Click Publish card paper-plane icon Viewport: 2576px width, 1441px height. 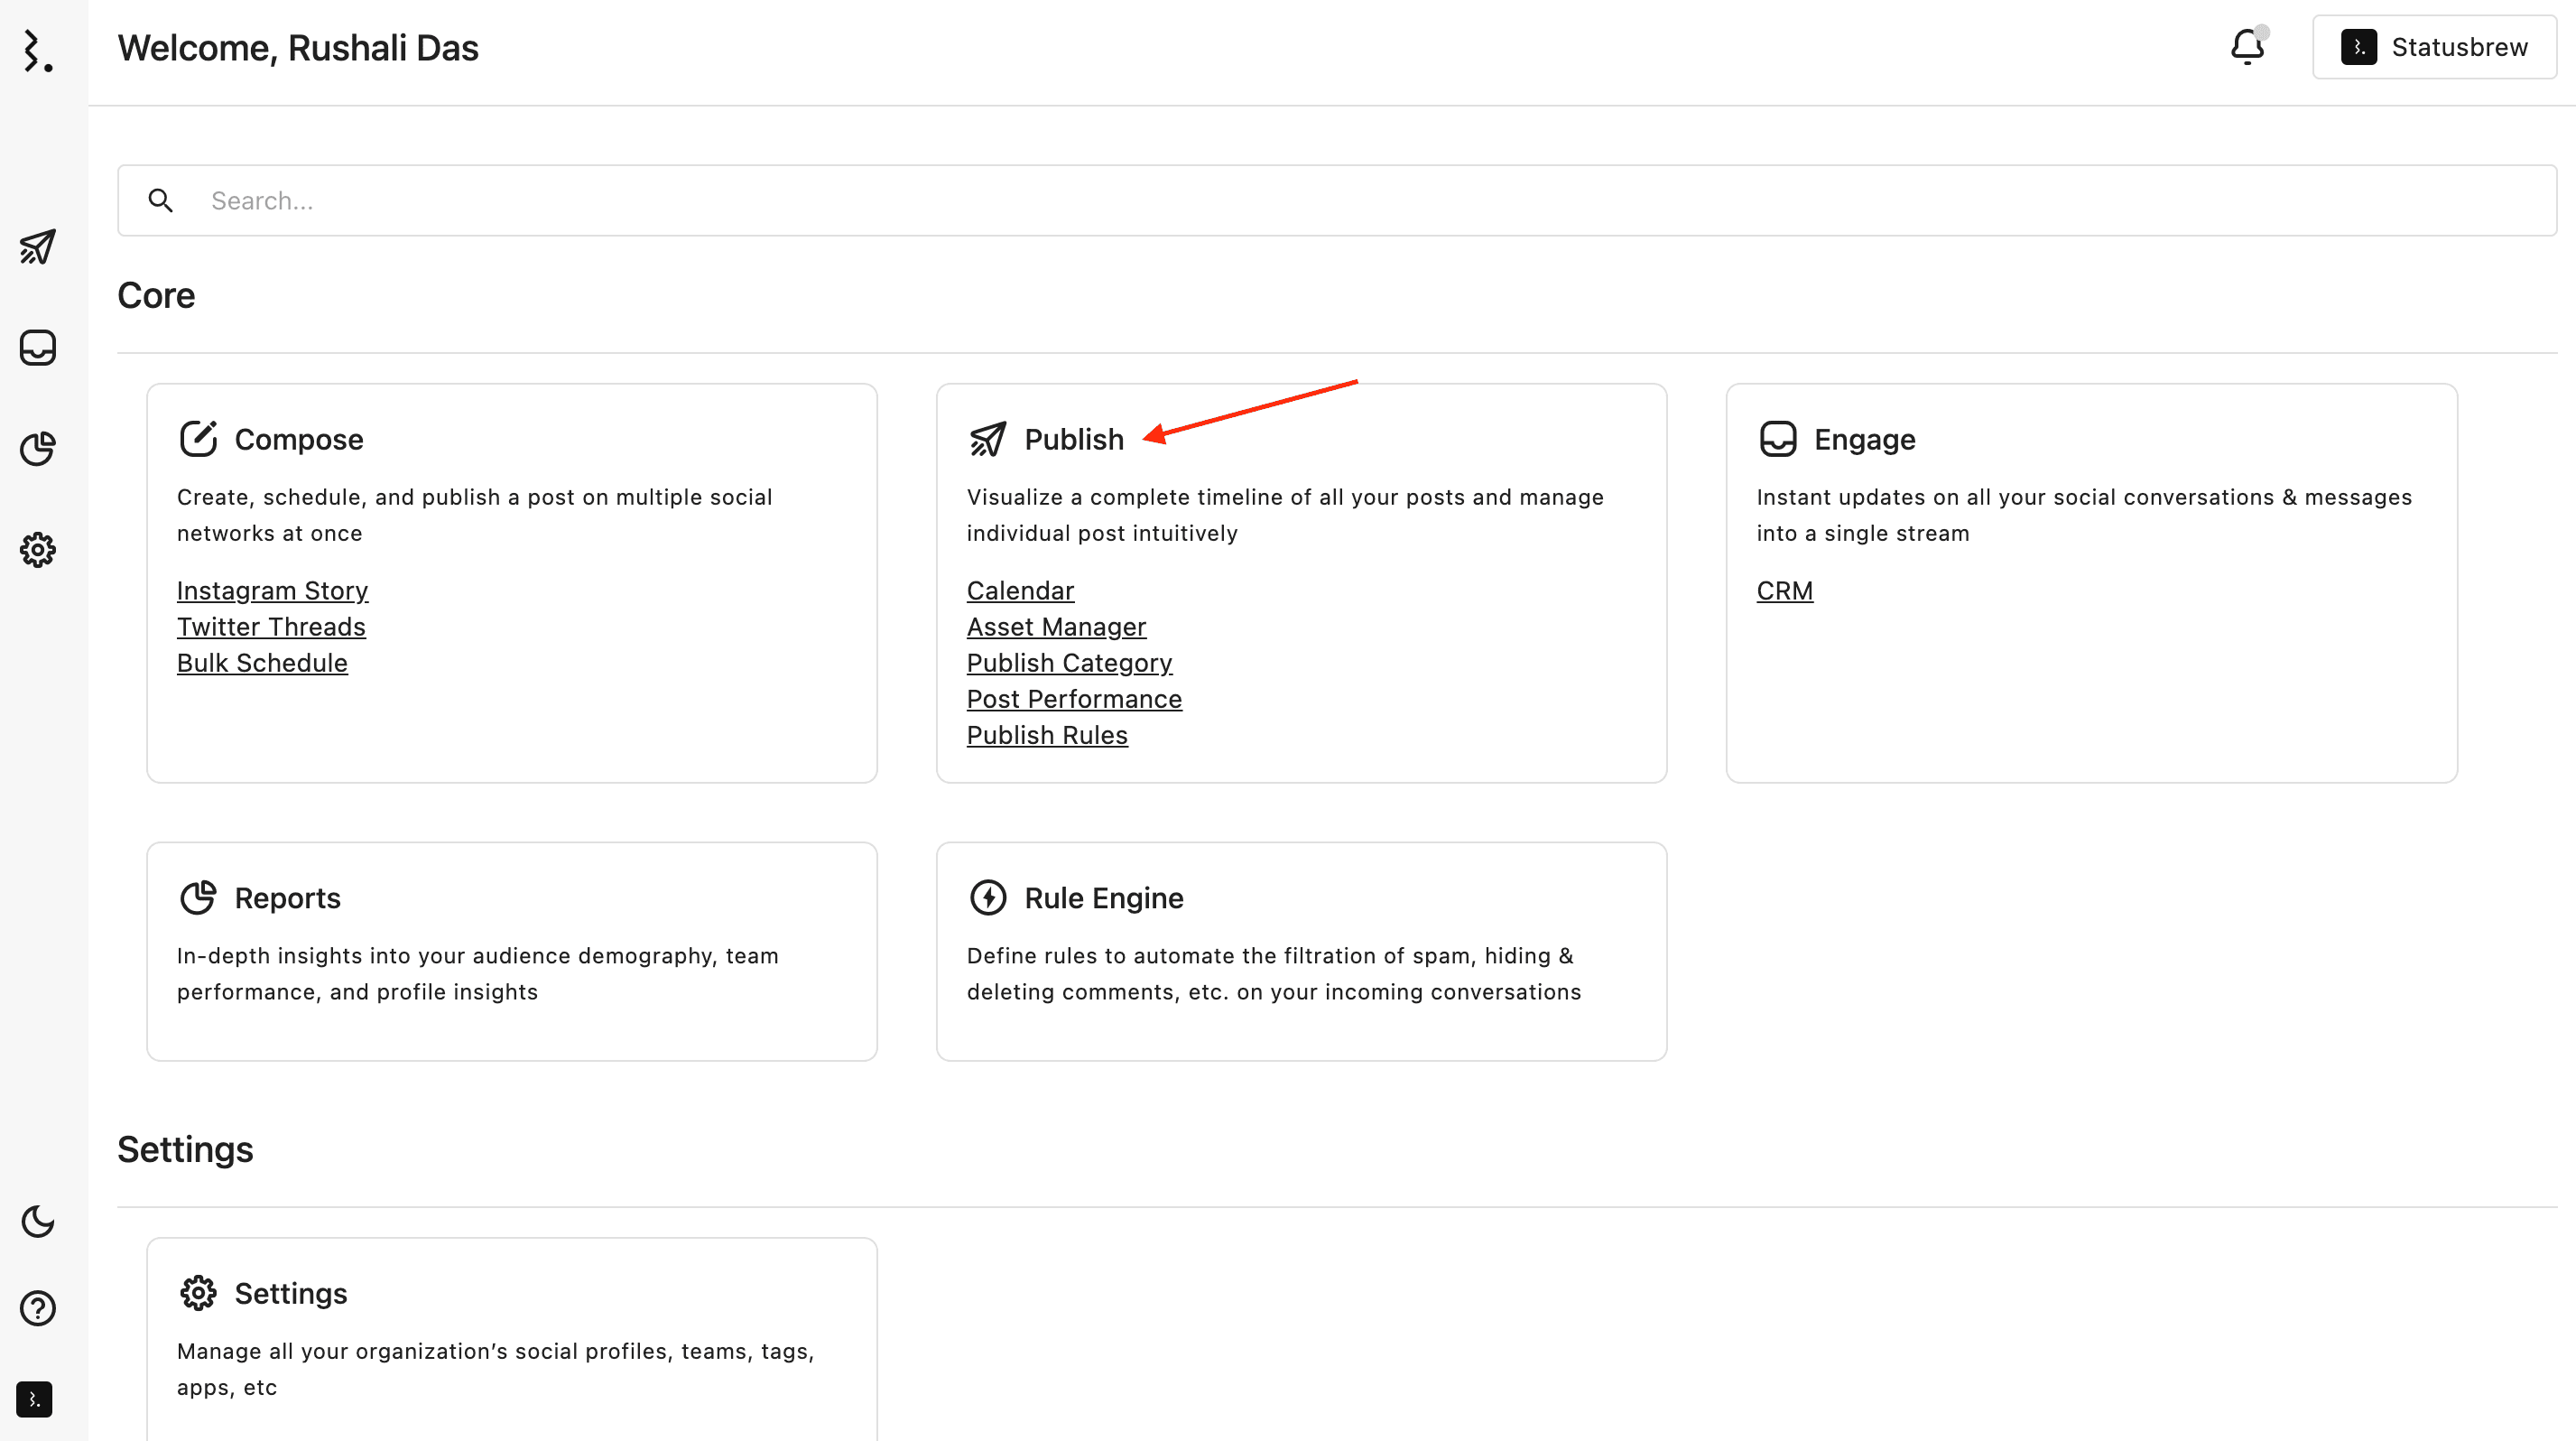click(x=988, y=439)
